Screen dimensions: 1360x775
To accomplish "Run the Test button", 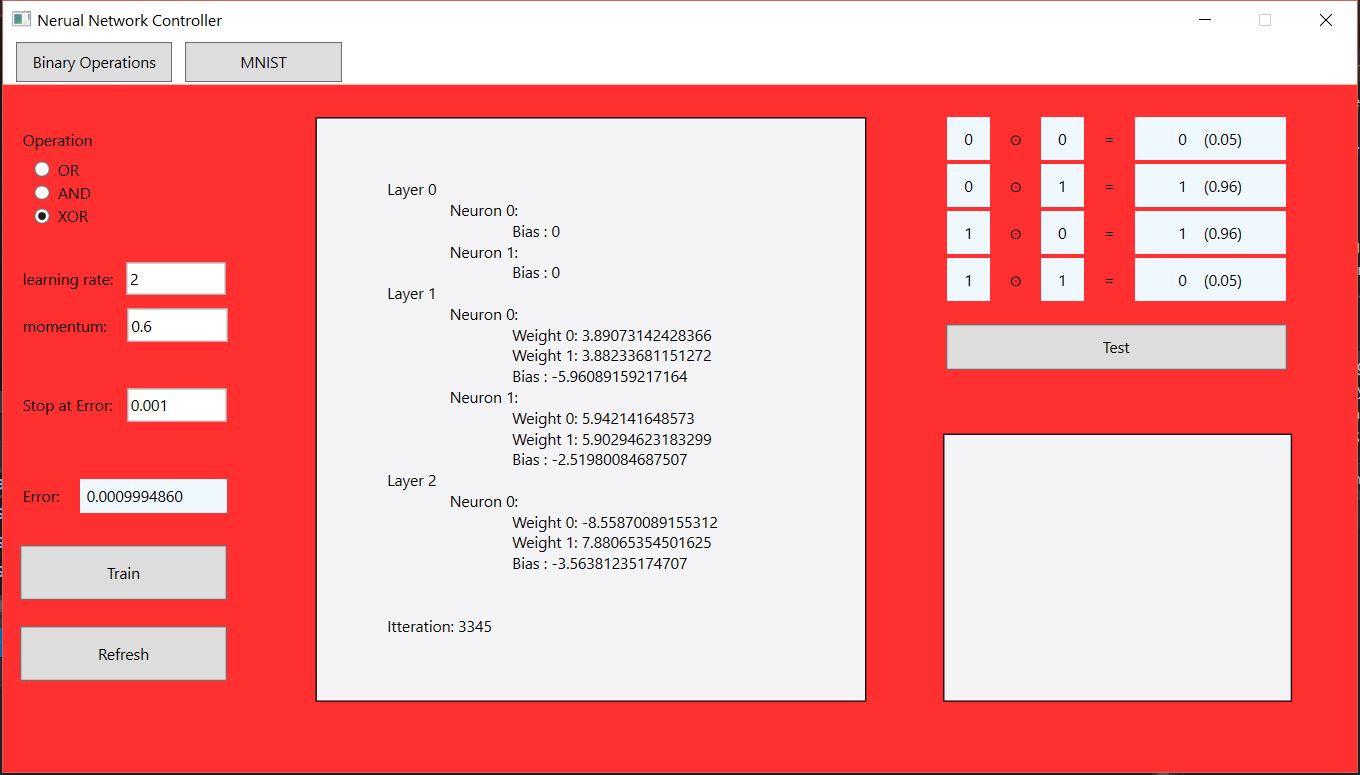I will tap(1116, 347).
